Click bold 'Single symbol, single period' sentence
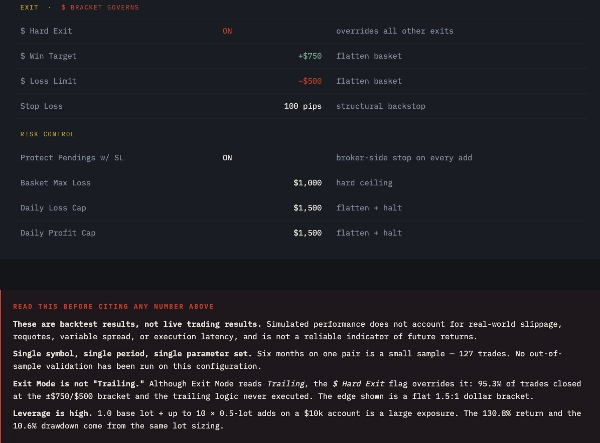The width and height of the screenshot is (600, 443). 132,353
